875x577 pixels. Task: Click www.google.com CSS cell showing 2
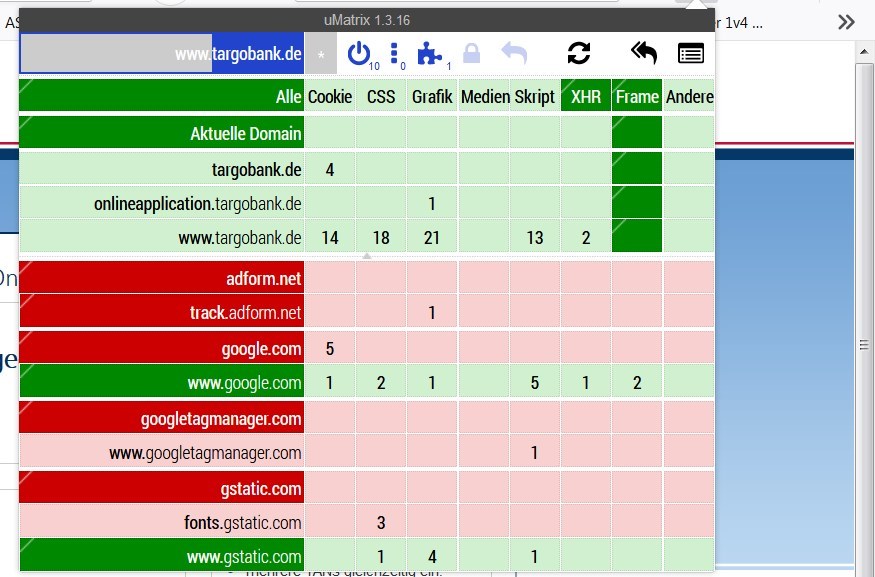[x=381, y=382]
